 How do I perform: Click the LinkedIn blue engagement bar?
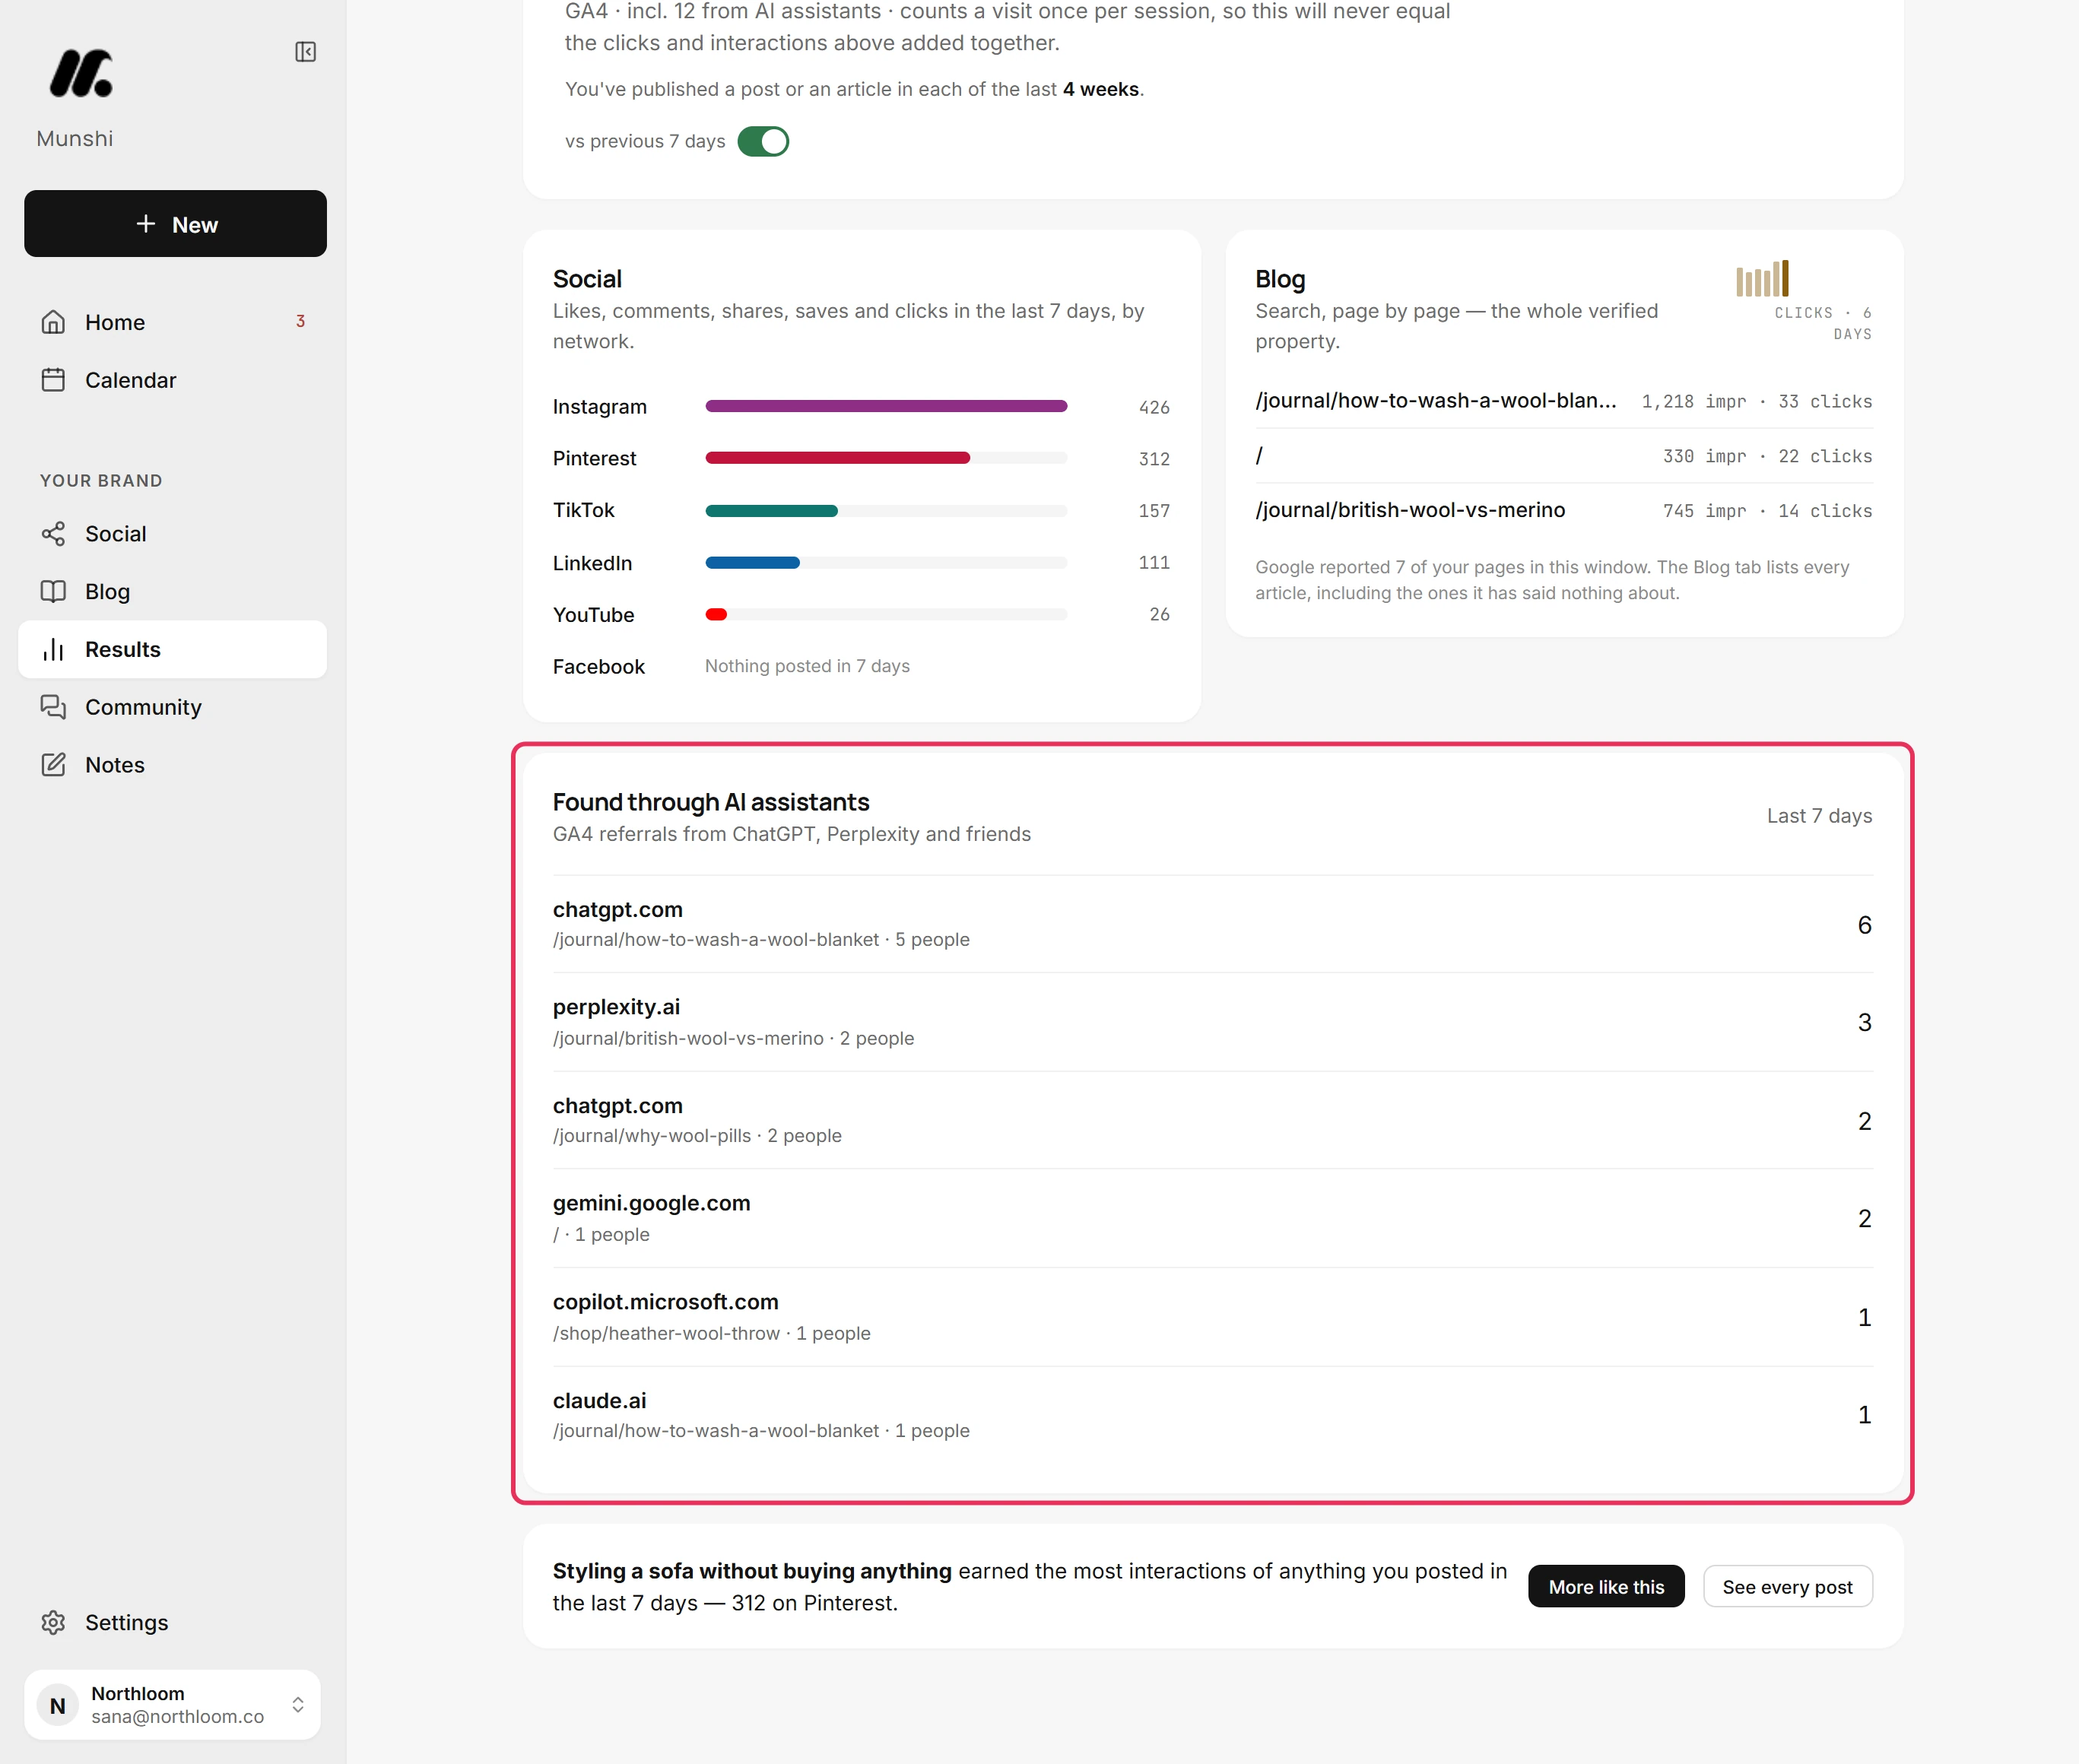point(752,563)
